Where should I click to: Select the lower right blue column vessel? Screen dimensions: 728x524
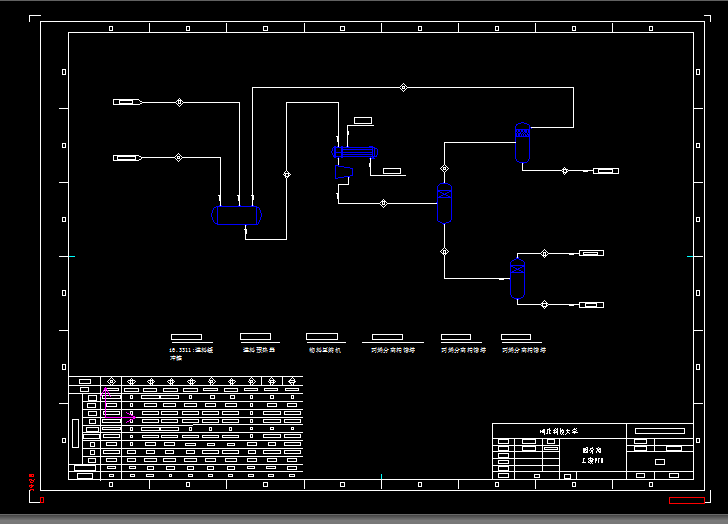517,278
